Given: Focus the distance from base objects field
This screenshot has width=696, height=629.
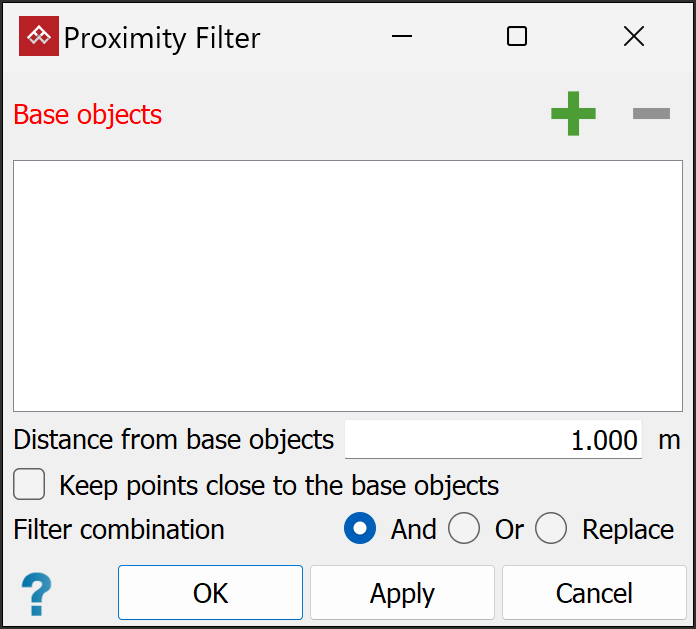Looking at the screenshot, I should click(x=493, y=440).
